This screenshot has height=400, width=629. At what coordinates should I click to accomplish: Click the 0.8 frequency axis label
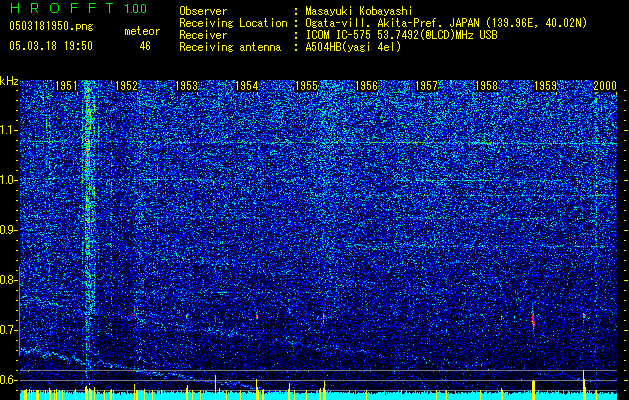(9, 280)
